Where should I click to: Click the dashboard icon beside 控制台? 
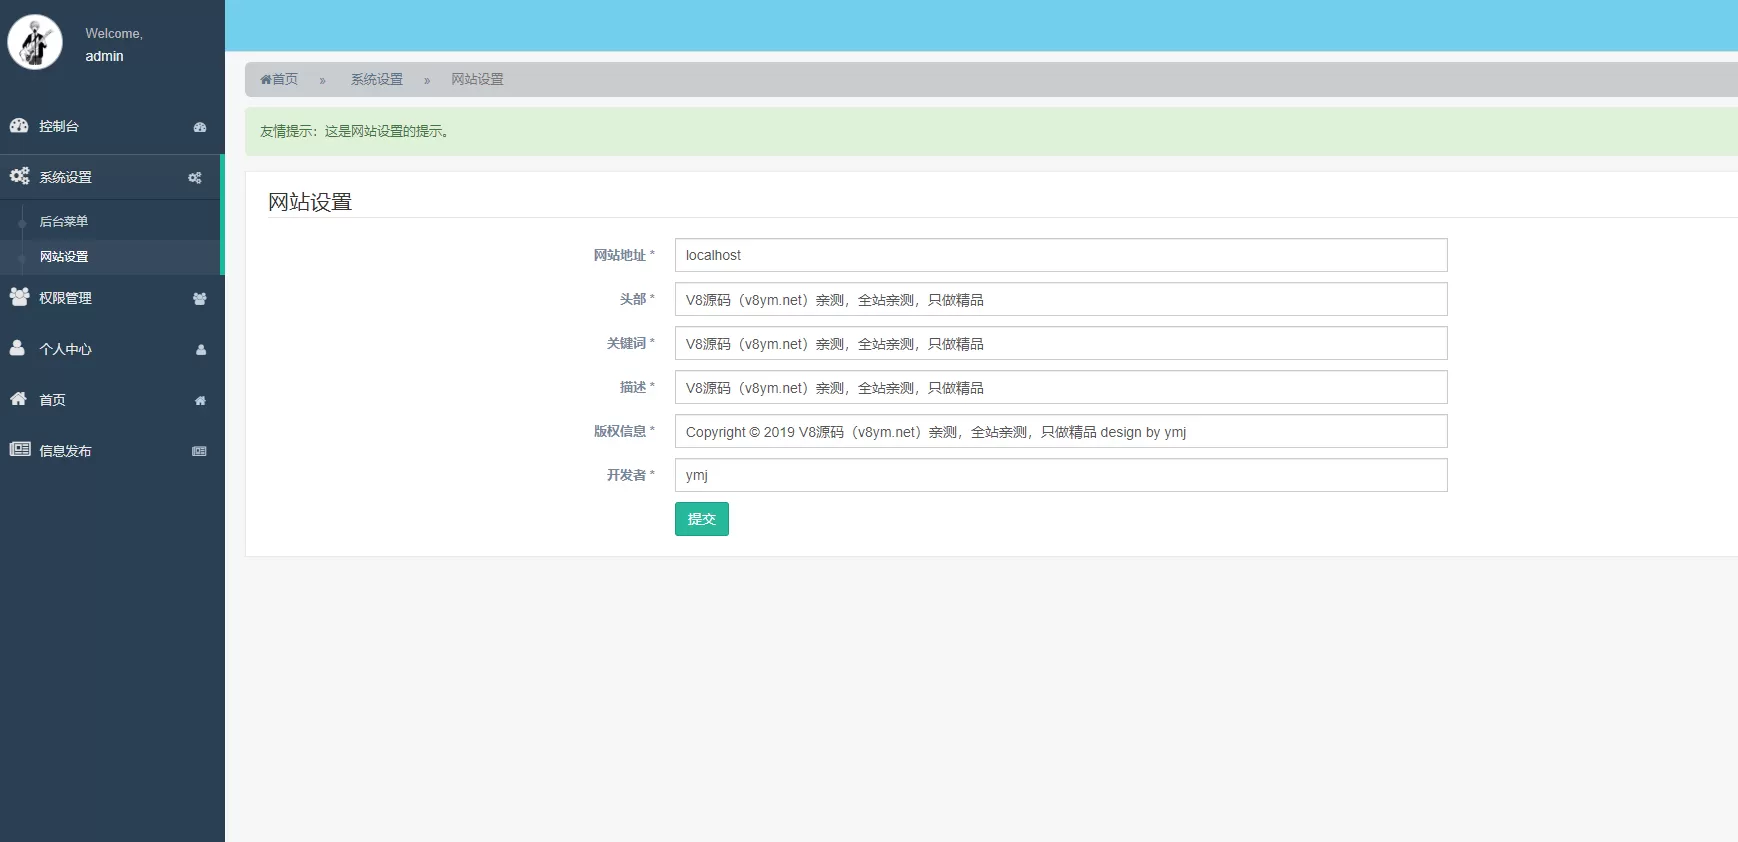click(x=19, y=126)
